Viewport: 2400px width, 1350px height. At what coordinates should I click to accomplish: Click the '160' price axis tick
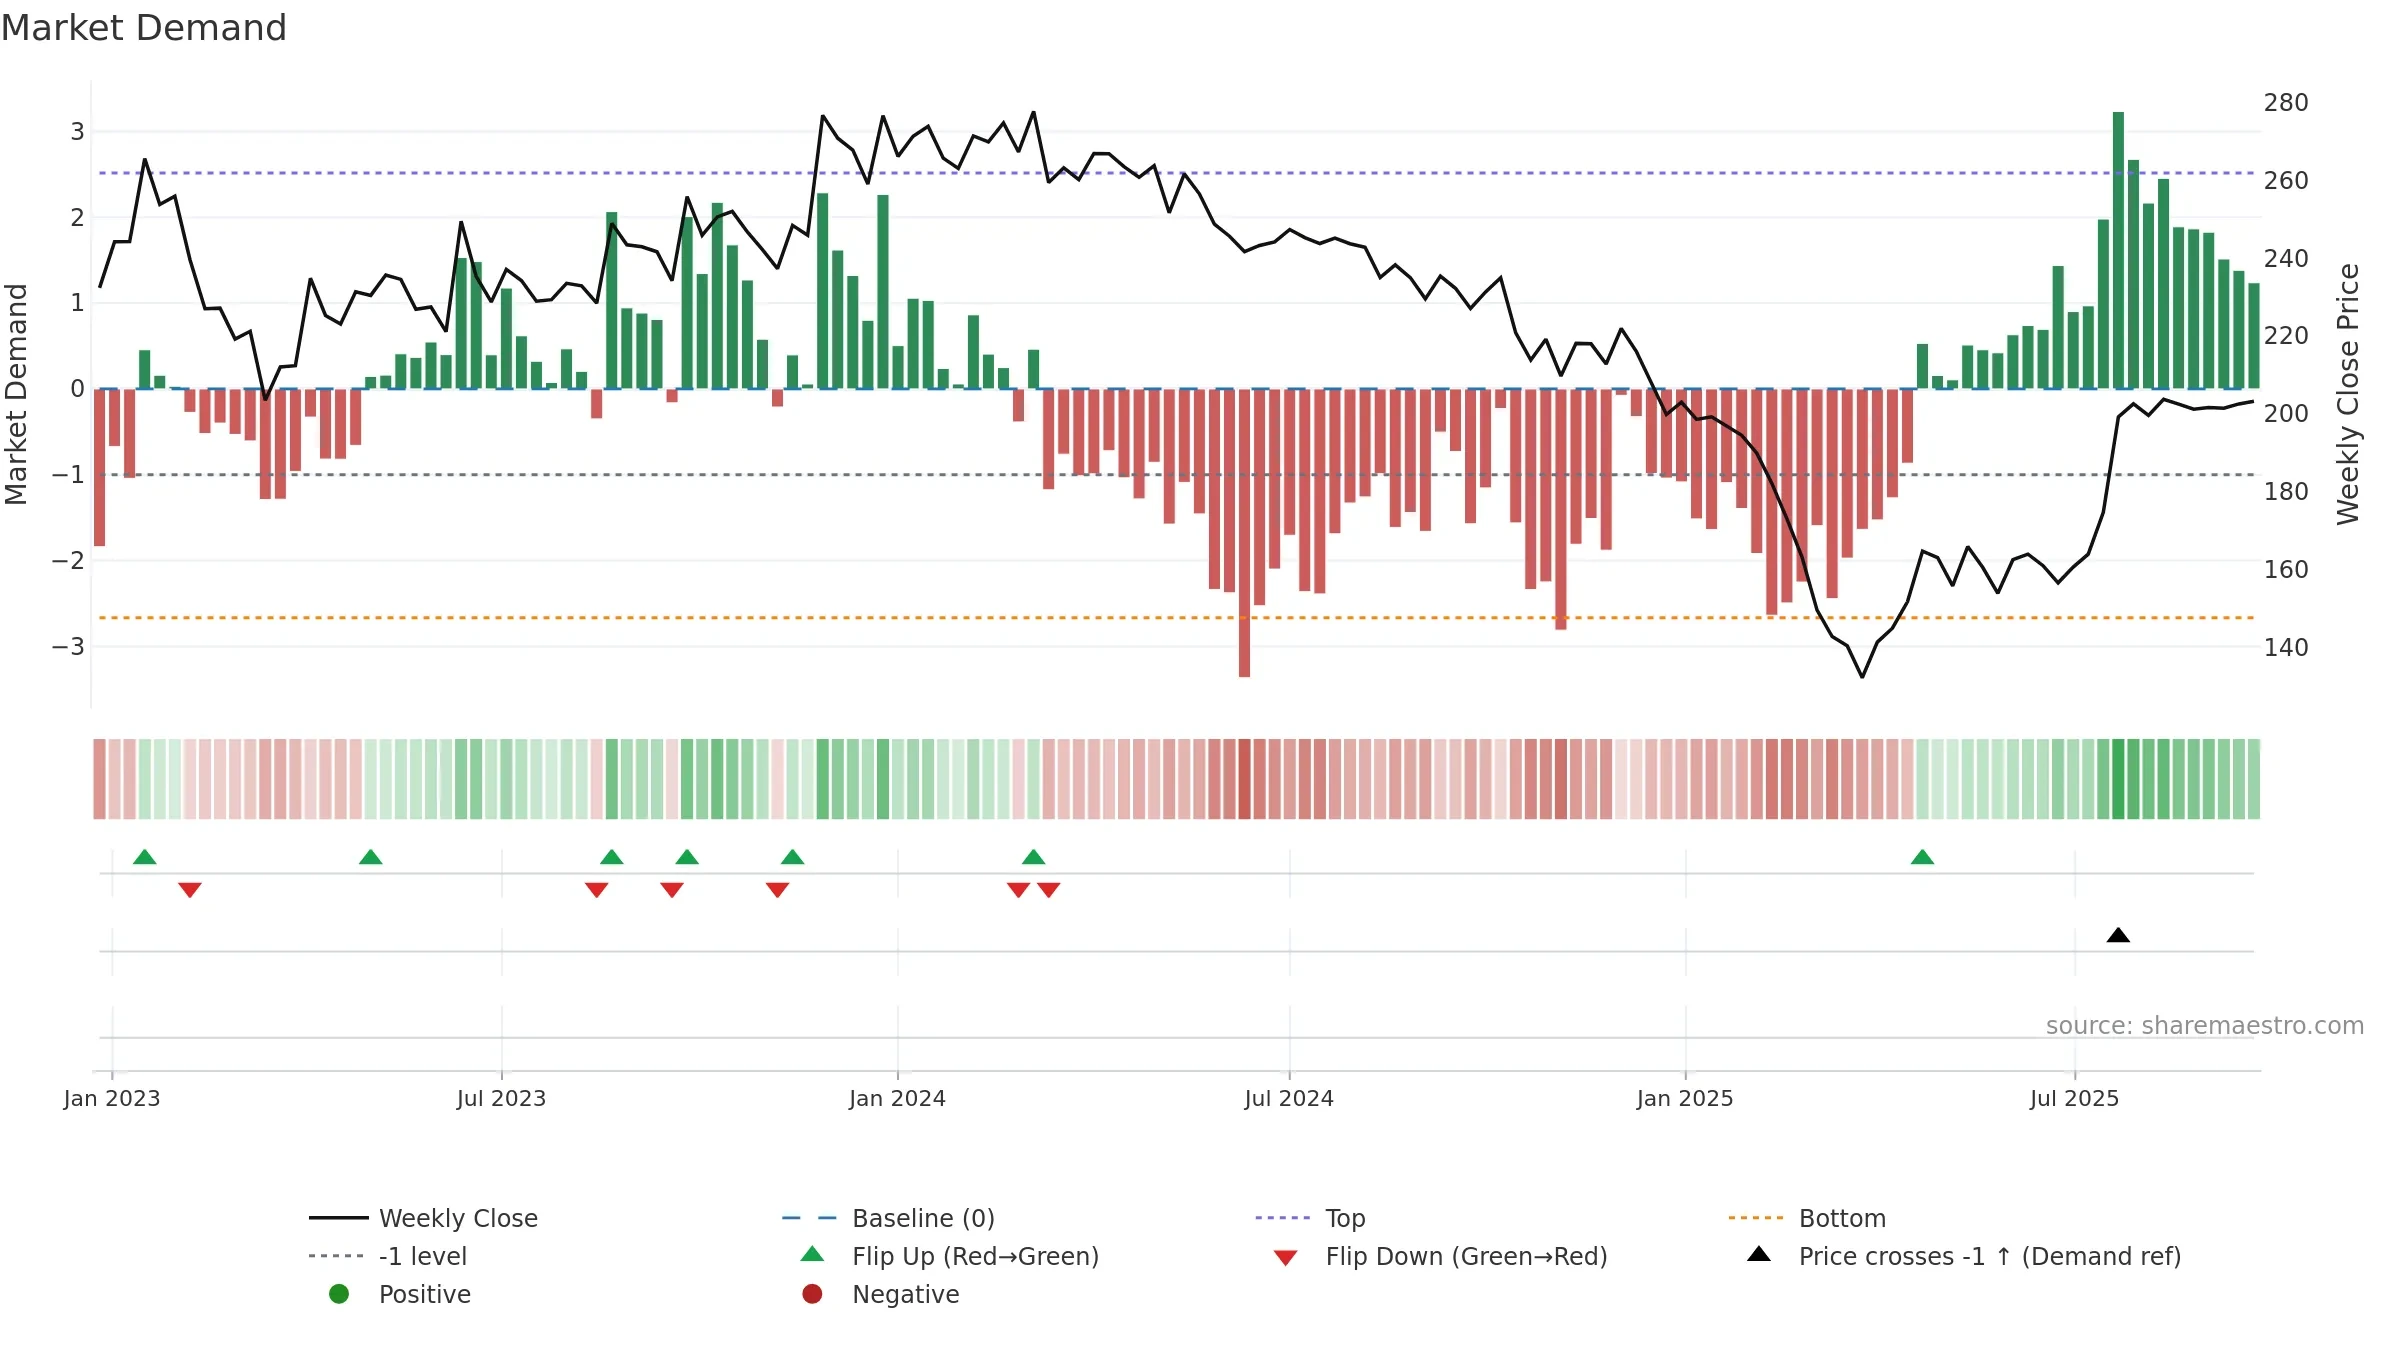click(2286, 569)
